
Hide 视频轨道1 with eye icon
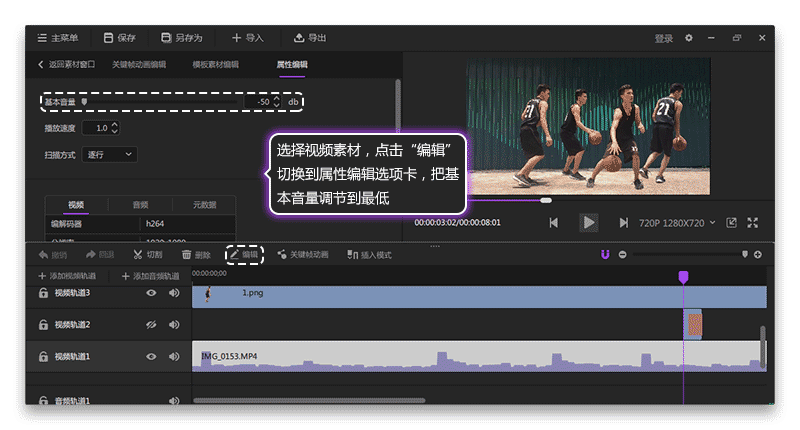pos(151,357)
